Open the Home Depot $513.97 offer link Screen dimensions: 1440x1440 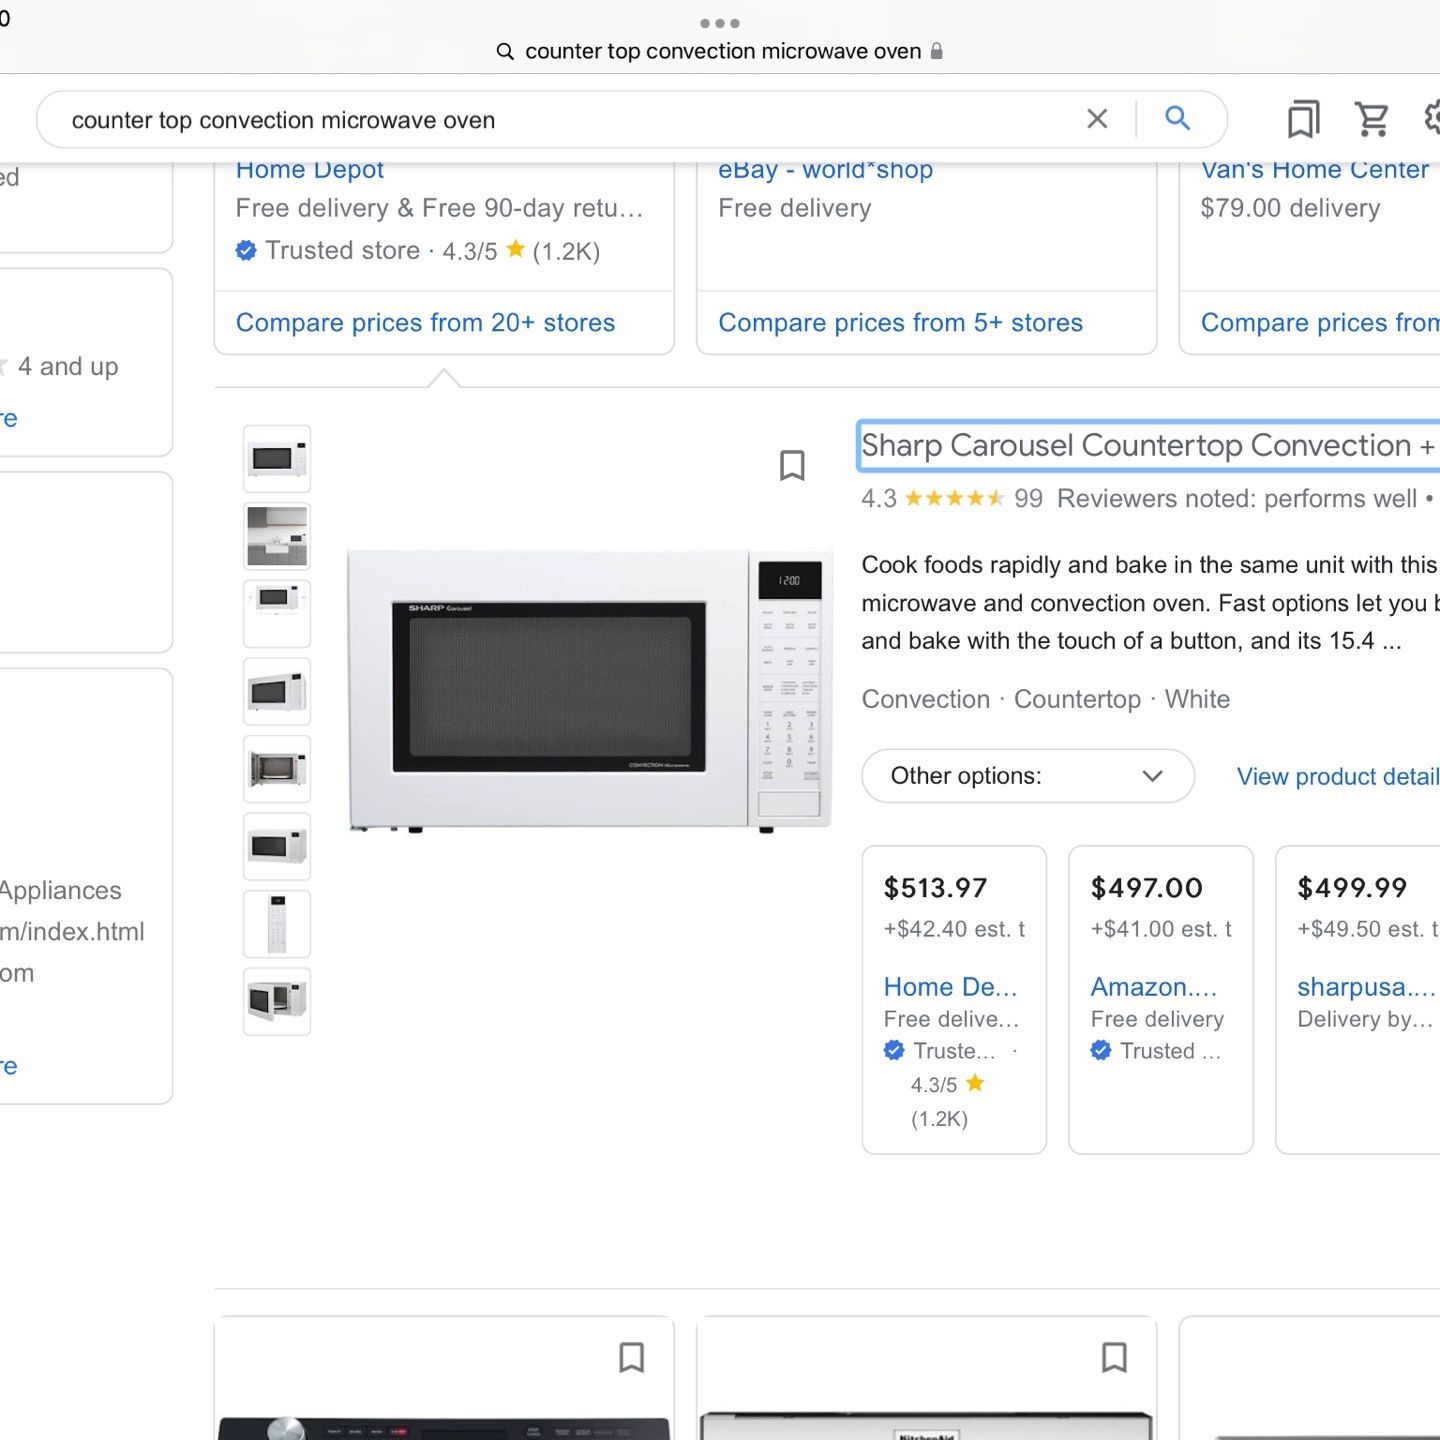950,987
